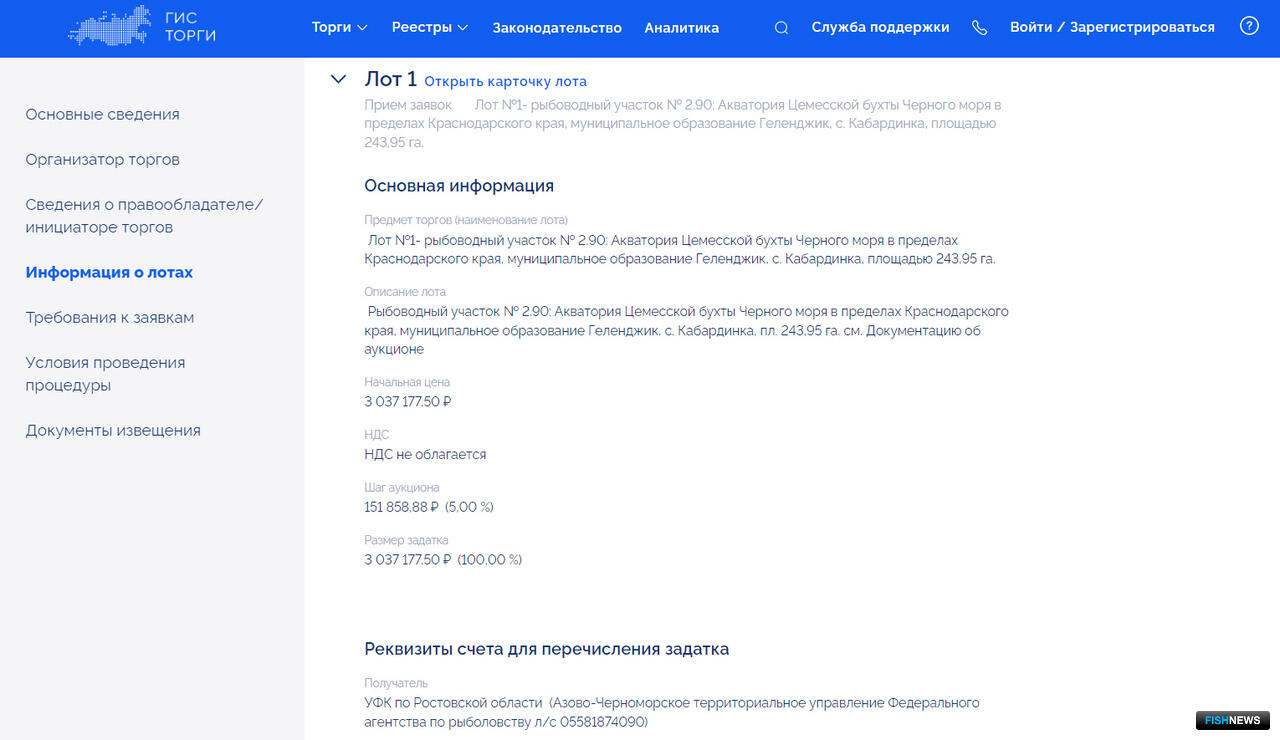Select Информация о лотах in sidebar
The width and height of the screenshot is (1280, 740).
pyautogui.click(x=109, y=272)
